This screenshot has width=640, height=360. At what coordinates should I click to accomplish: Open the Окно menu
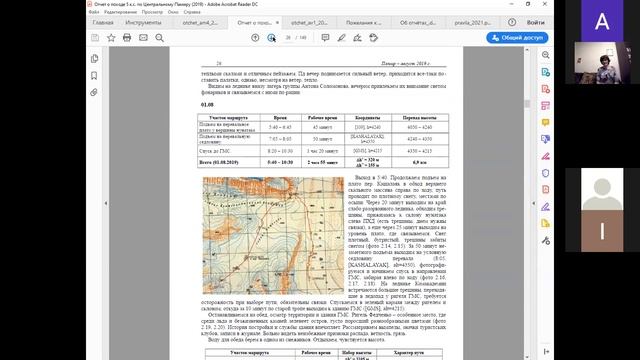pos(173,12)
